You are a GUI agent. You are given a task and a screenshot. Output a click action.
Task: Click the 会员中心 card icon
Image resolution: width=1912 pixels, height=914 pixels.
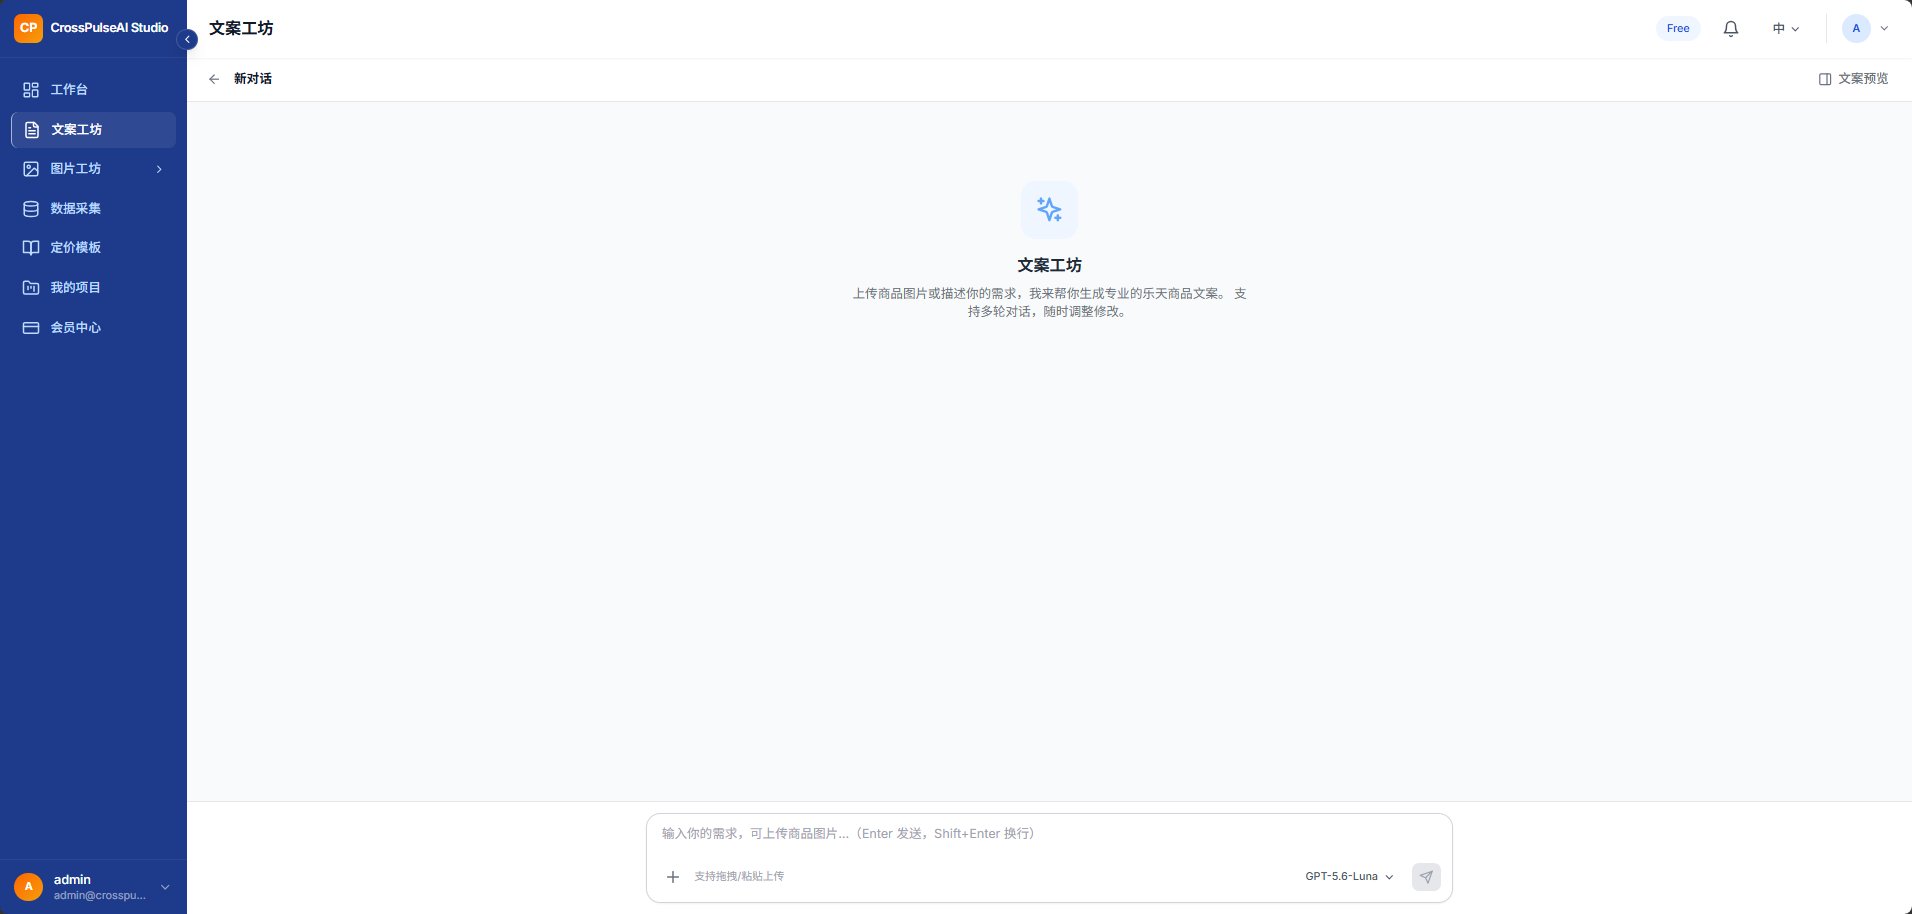click(x=31, y=328)
